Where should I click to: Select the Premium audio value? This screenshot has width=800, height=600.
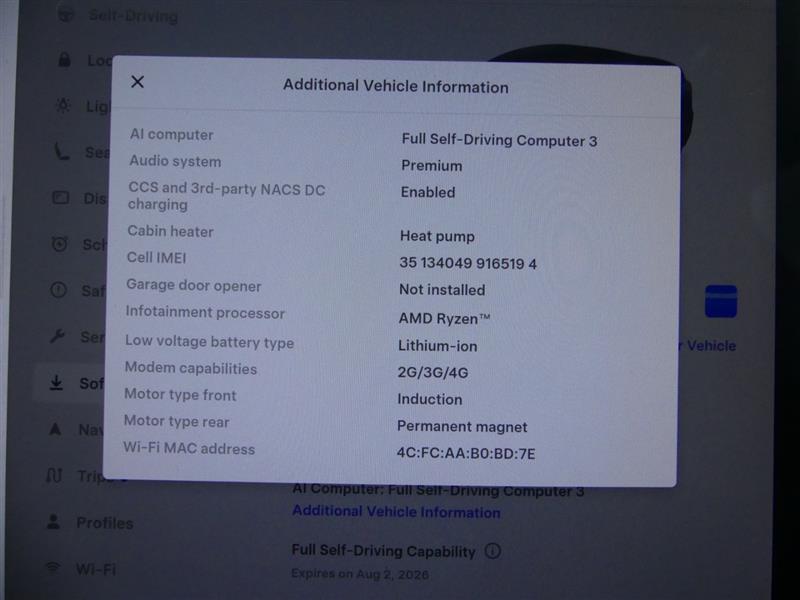432,165
